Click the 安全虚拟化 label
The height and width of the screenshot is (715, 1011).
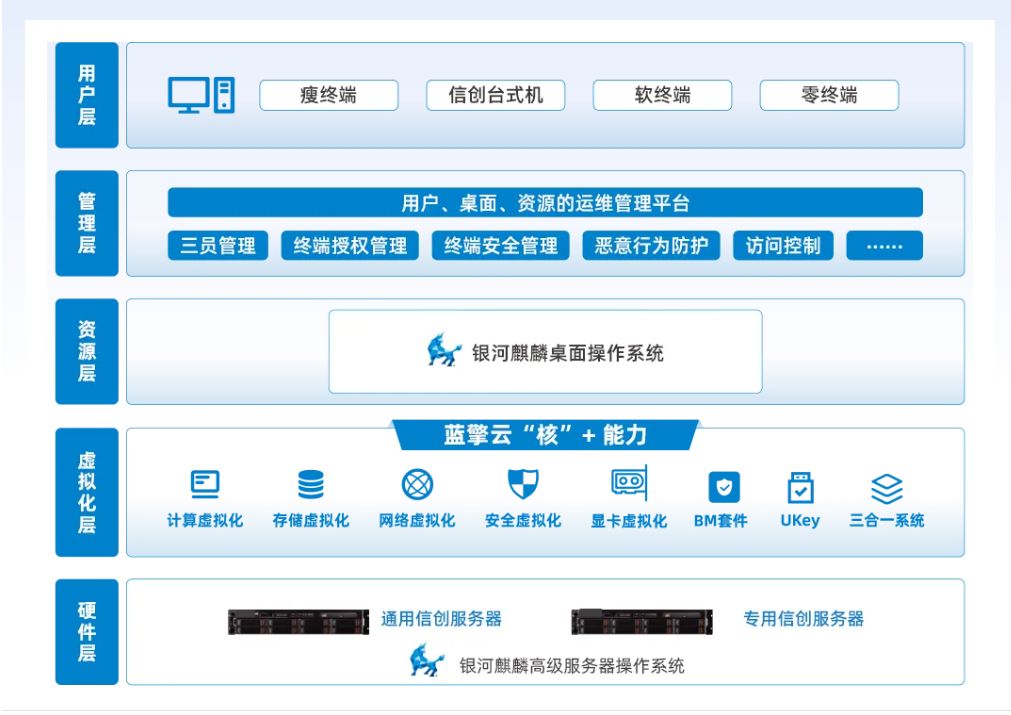(523, 520)
